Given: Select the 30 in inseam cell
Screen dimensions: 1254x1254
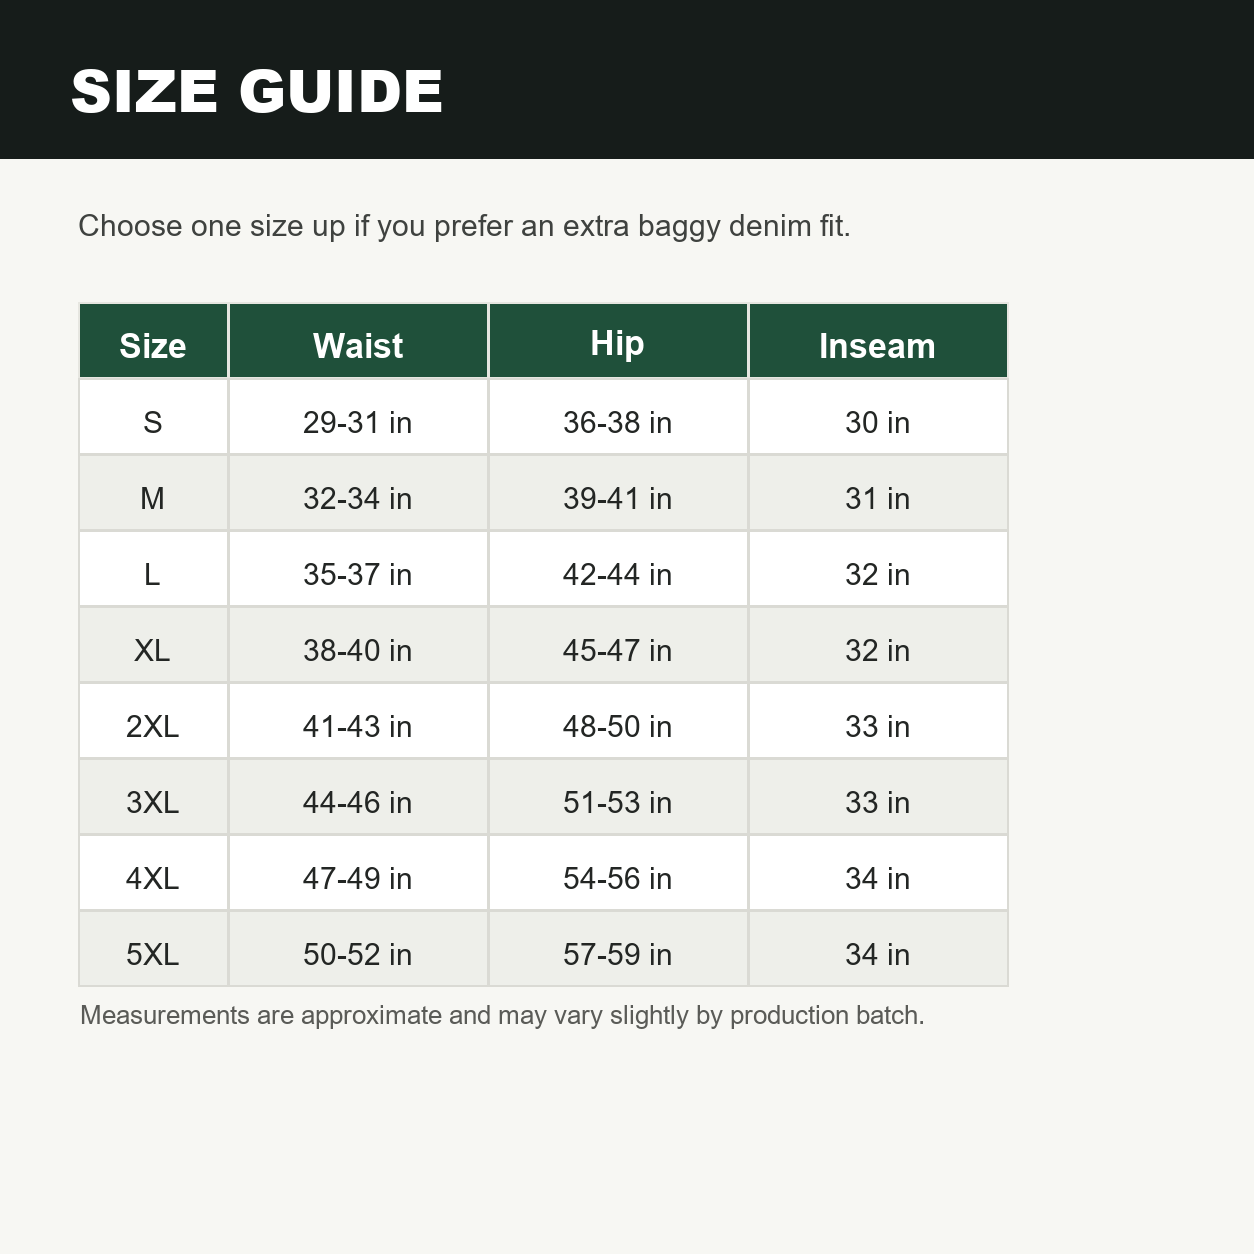Looking at the screenshot, I should tap(878, 422).
